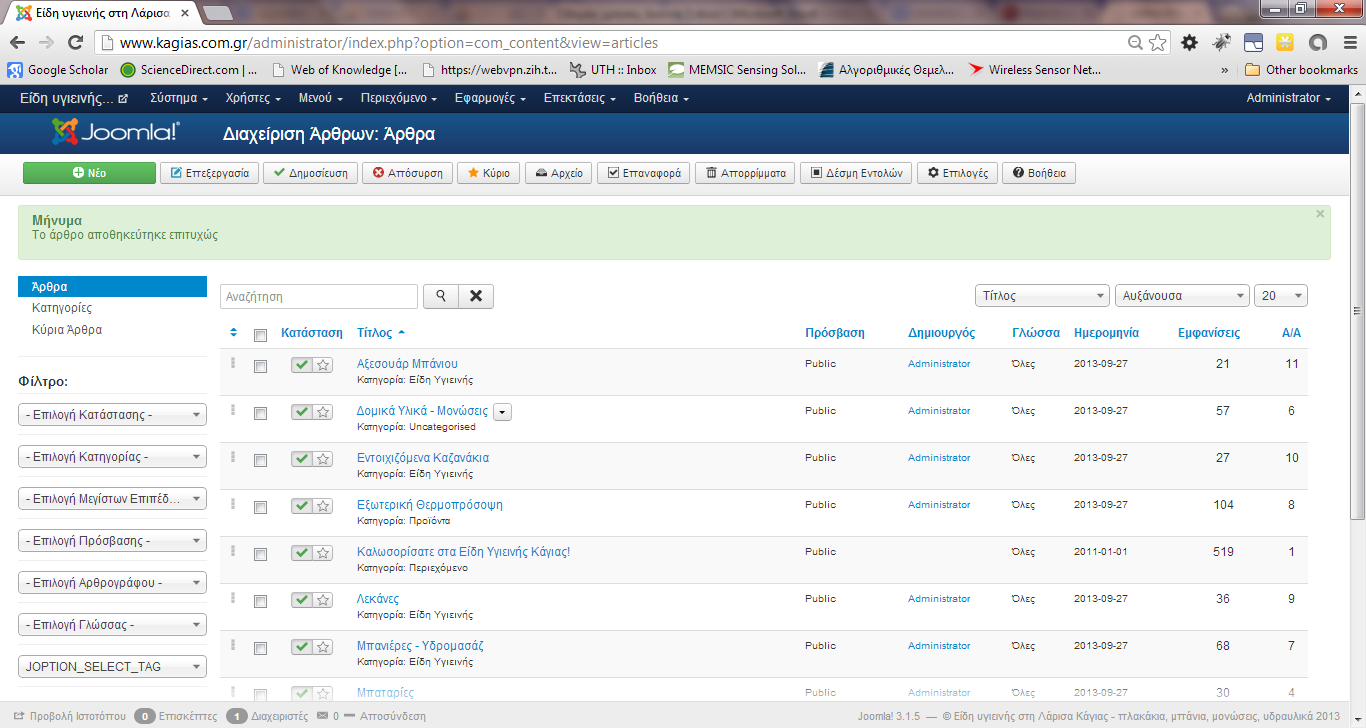Image resolution: width=1366 pixels, height=728 pixels.
Task: Click the search magnifier button
Action: (441, 296)
